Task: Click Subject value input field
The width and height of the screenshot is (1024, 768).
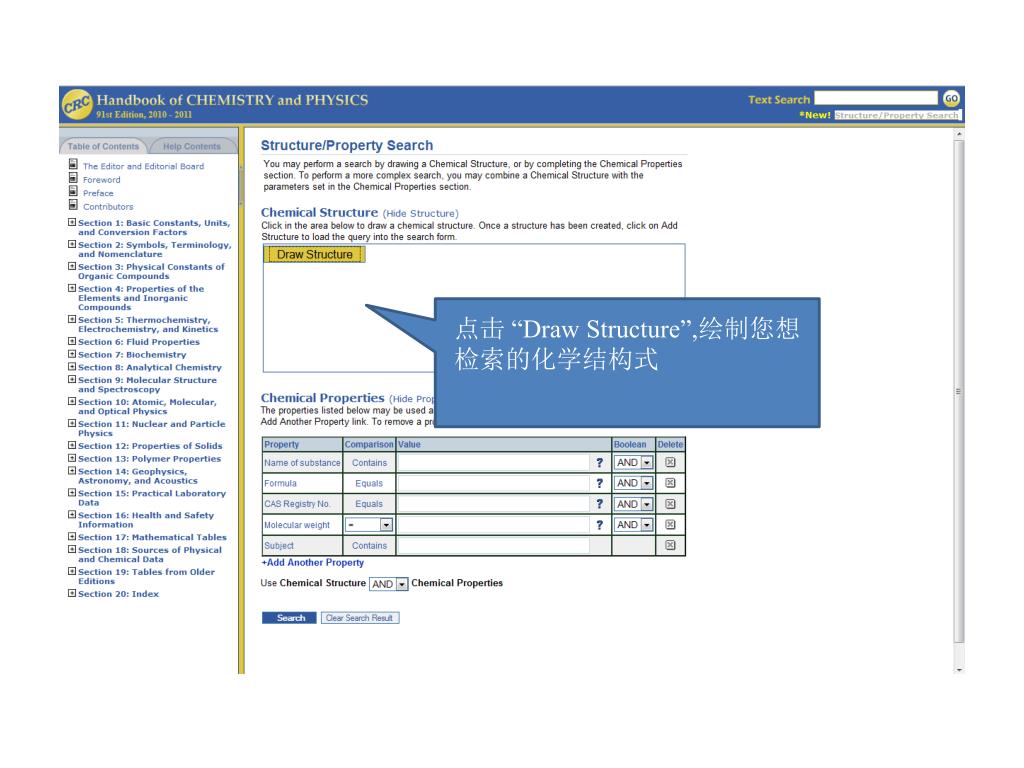Action: [493, 545]
